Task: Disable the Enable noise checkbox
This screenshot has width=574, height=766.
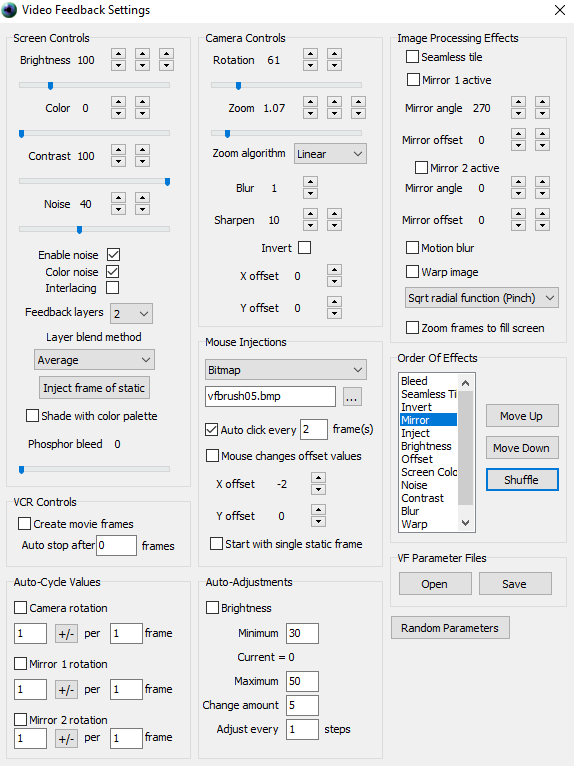Action: 113,255
